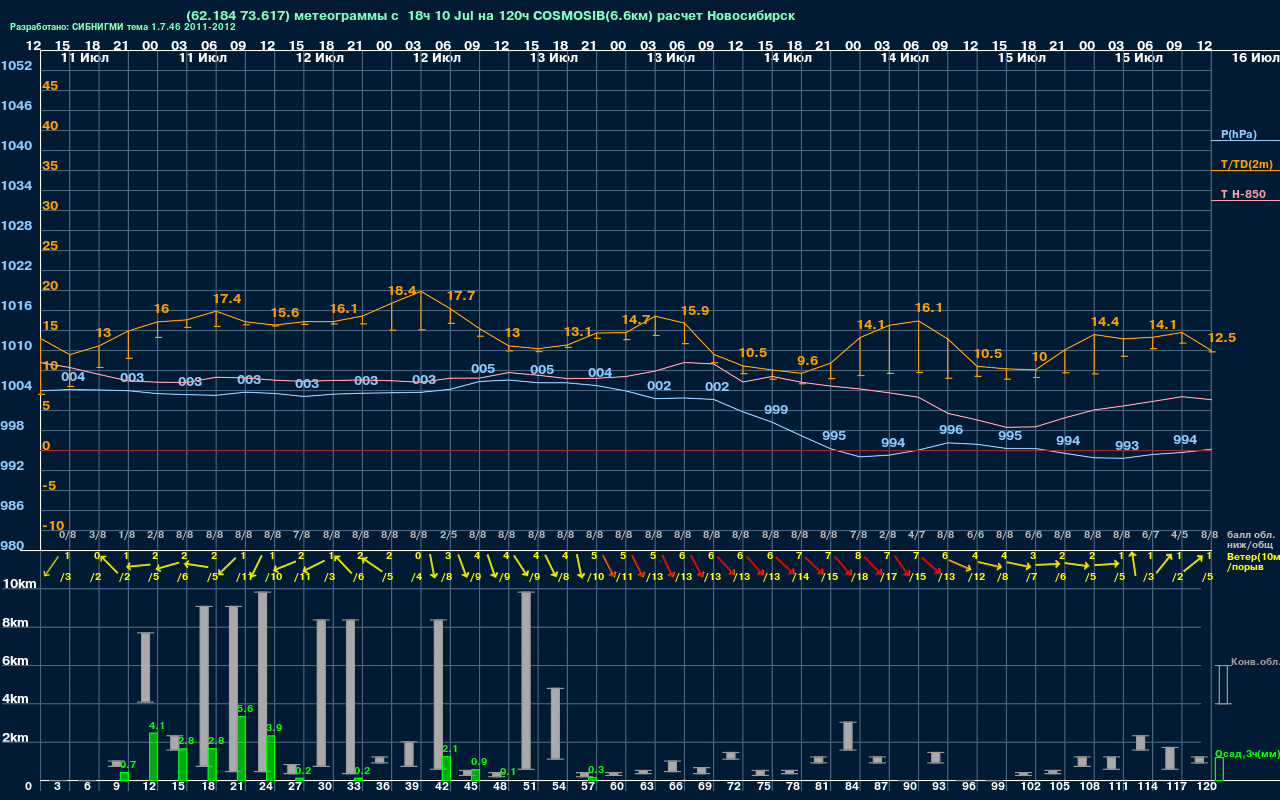Click the Осад,3ч(мм) legend label
The height and width of the screenshot is (800, 1280).
(1247, 753)
